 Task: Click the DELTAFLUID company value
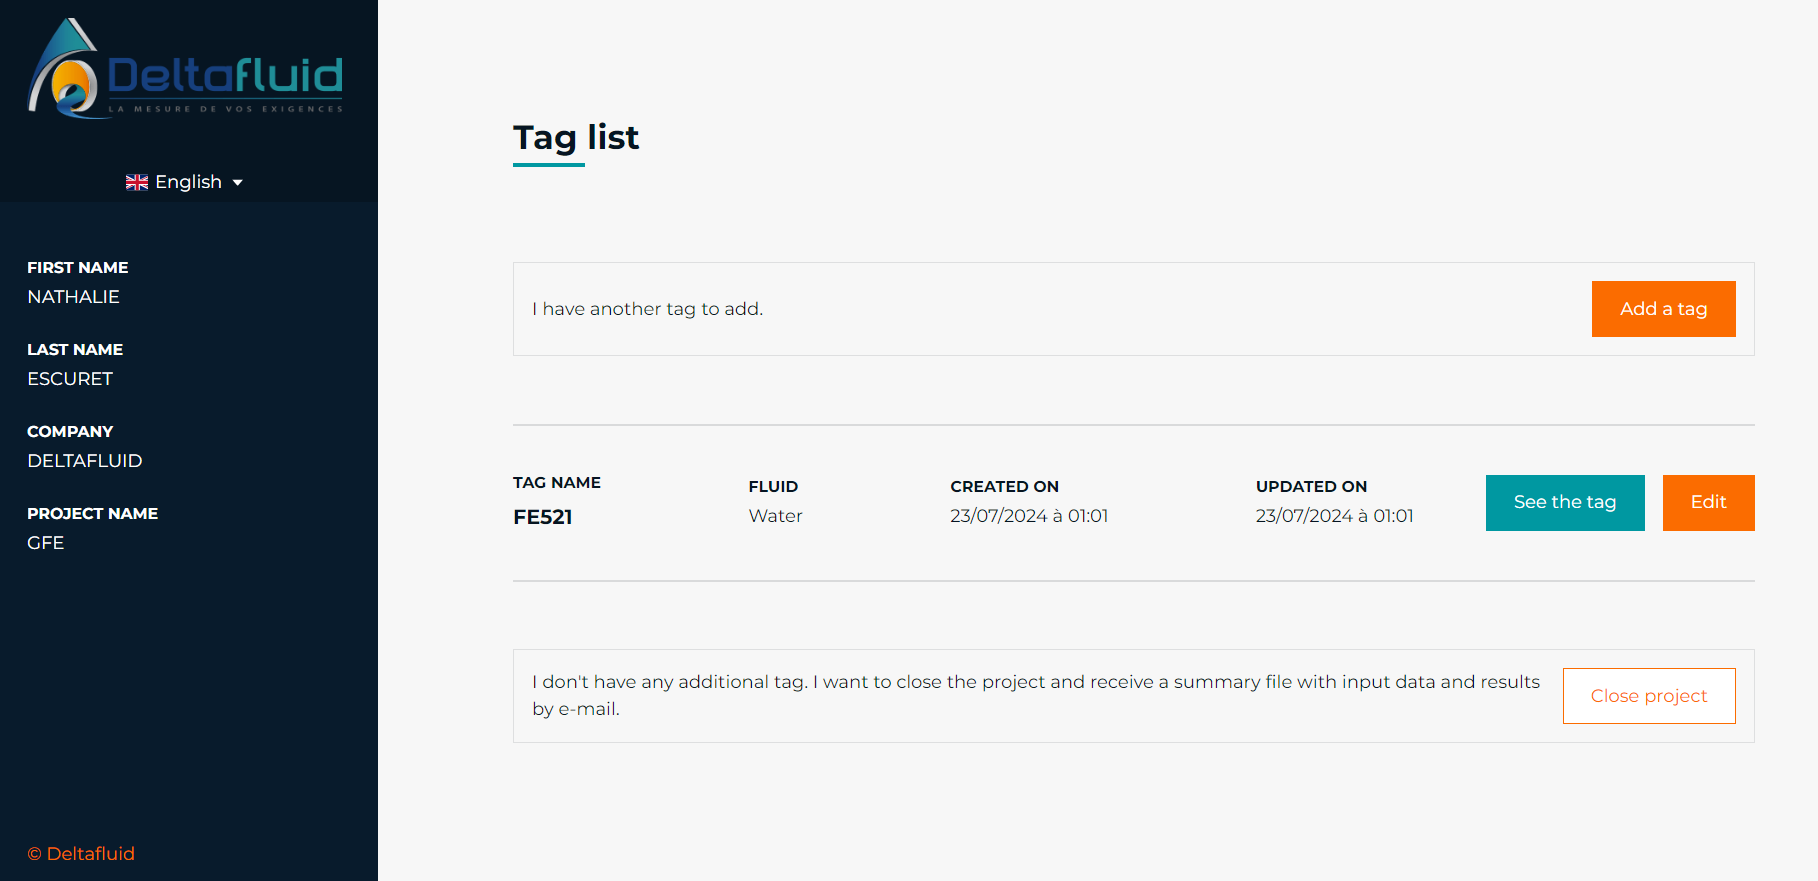[85, 461]
